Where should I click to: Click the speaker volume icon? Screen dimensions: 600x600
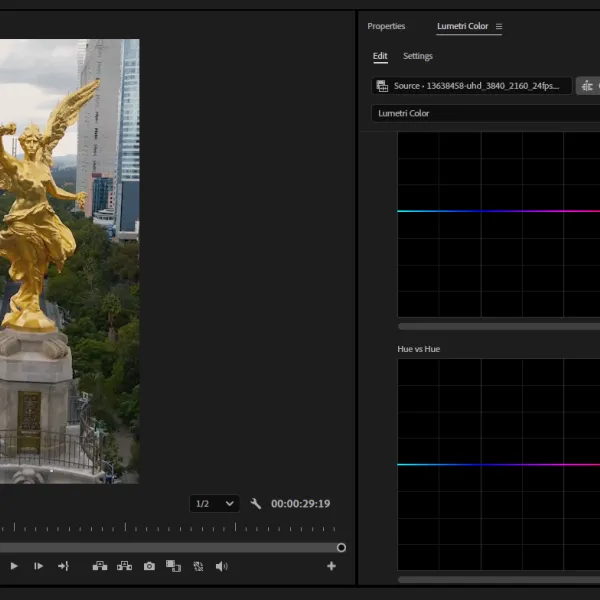222,566
